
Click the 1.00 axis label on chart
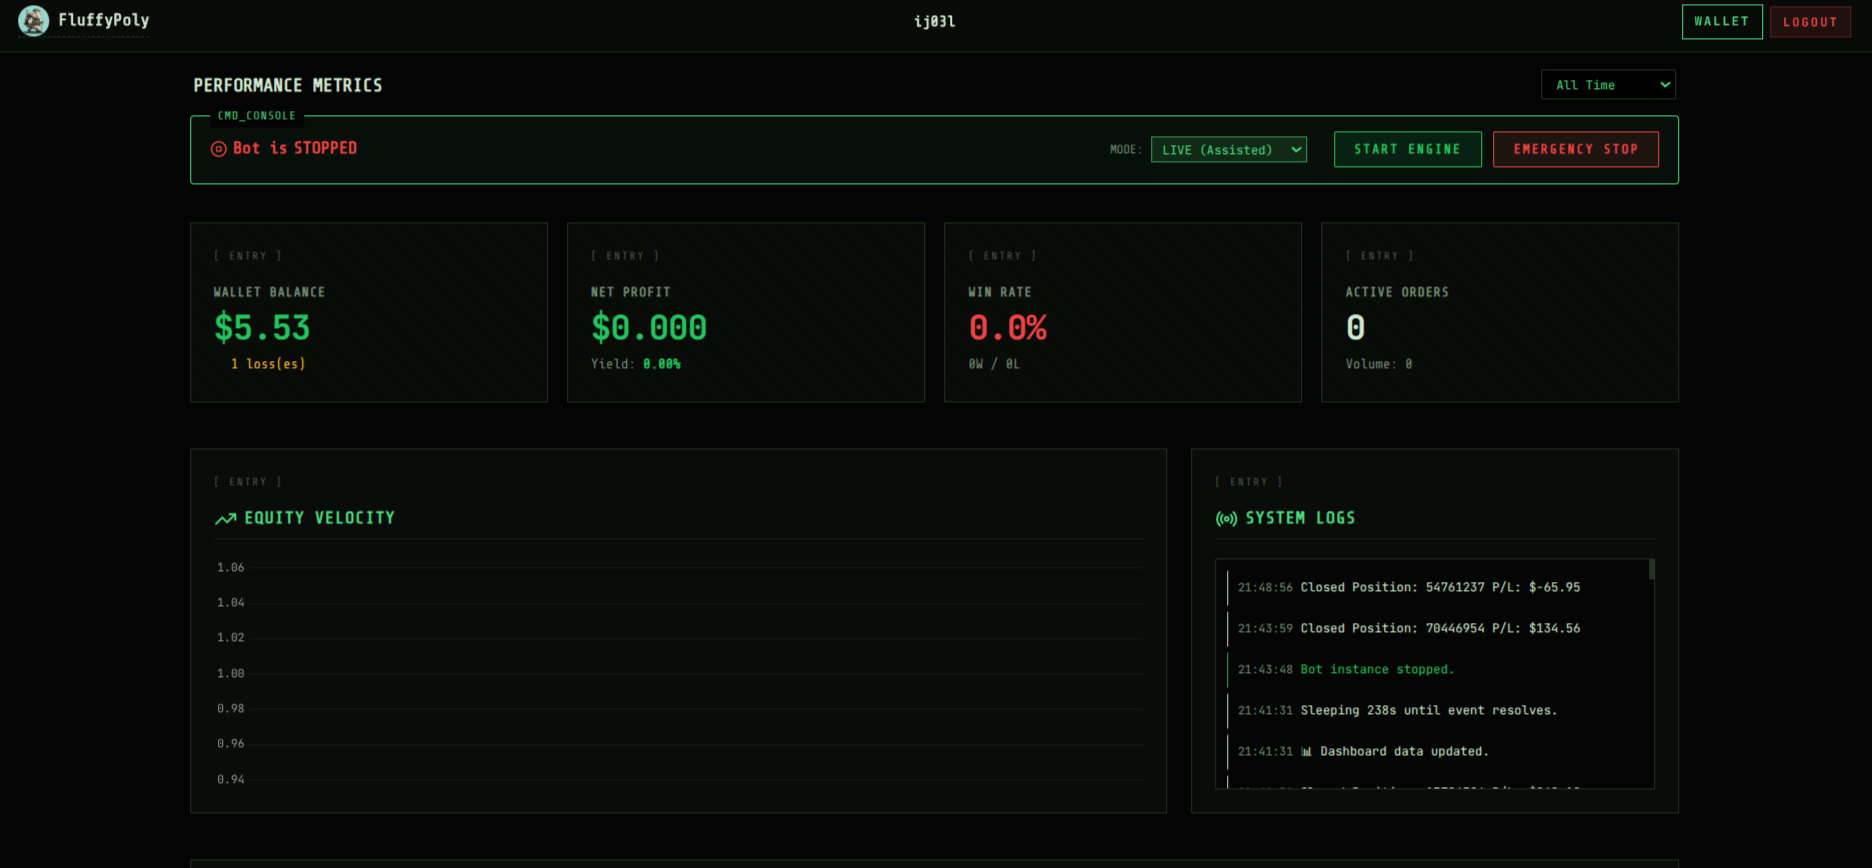point(231,673)
